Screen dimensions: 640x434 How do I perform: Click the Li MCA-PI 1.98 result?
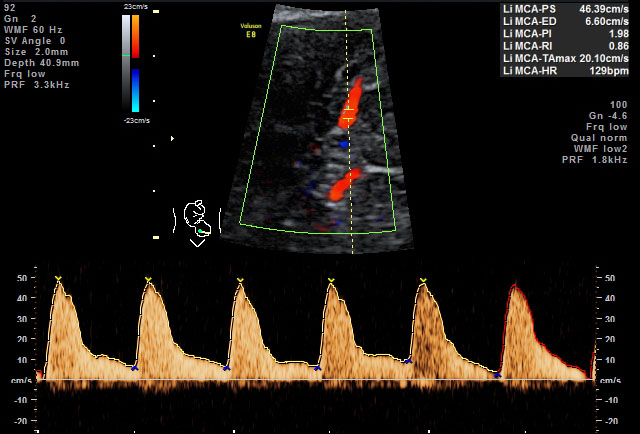coord(566,33)
